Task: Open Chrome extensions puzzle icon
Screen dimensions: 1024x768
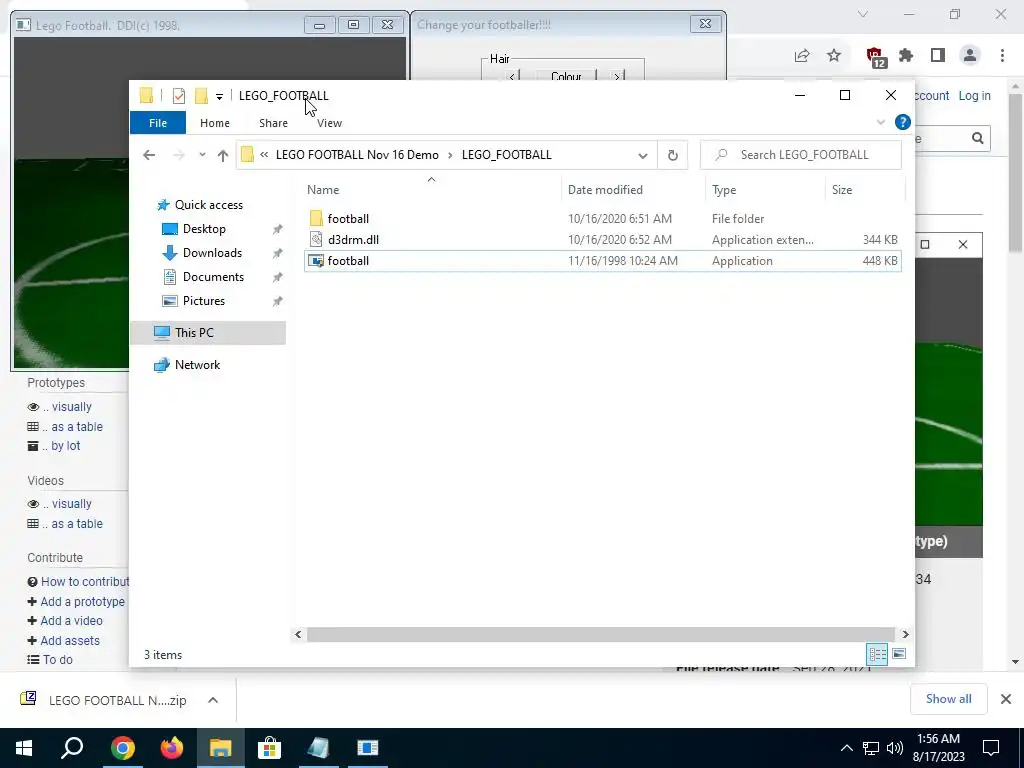Action: point(906,56)
